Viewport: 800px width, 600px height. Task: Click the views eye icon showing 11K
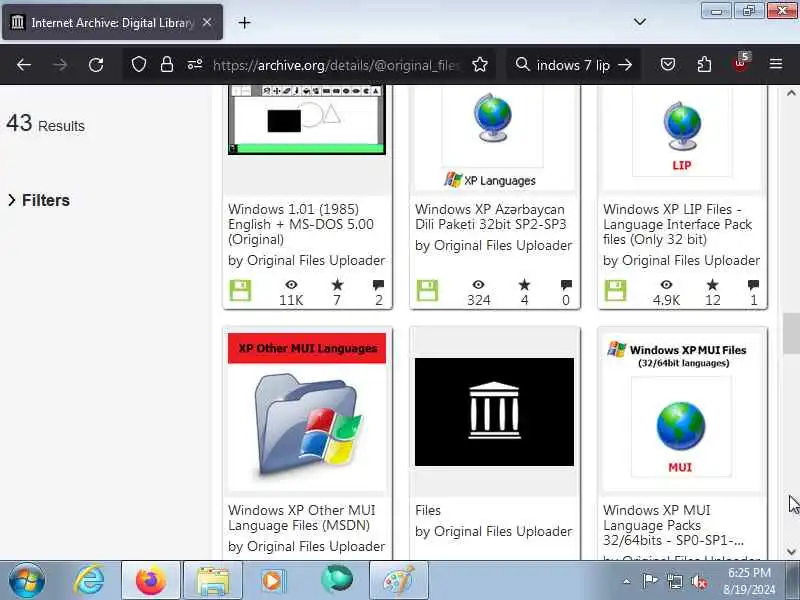point(291,285)
